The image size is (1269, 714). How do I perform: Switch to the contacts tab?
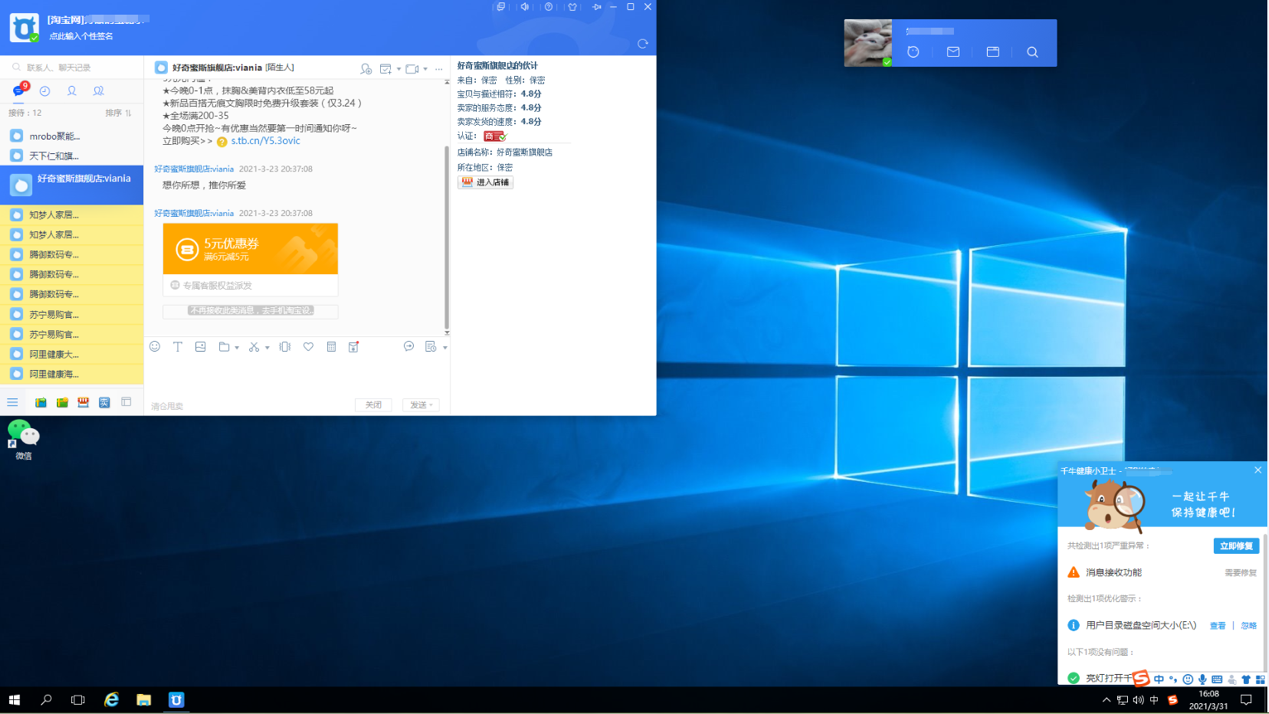pyautogui.click(x=72, y=91)
